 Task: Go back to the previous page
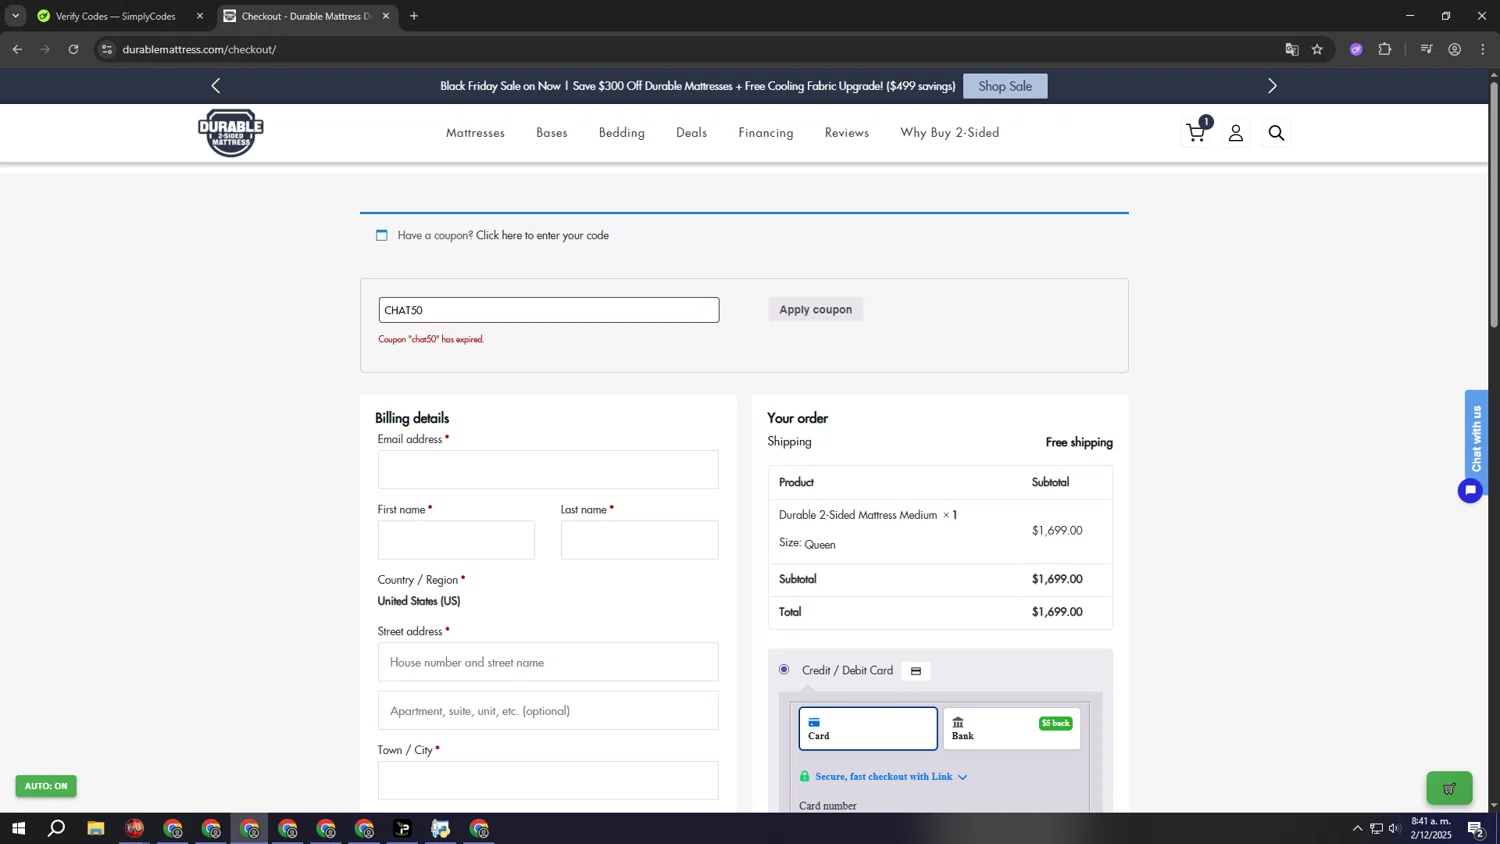pyautogui.click(x=17, y=49)
